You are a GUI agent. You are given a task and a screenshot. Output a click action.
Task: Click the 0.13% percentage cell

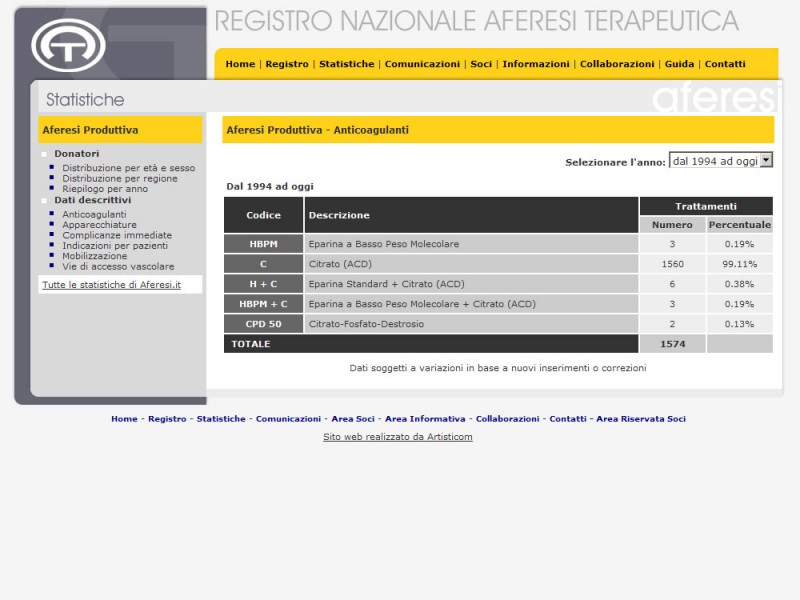click(739, 324)
